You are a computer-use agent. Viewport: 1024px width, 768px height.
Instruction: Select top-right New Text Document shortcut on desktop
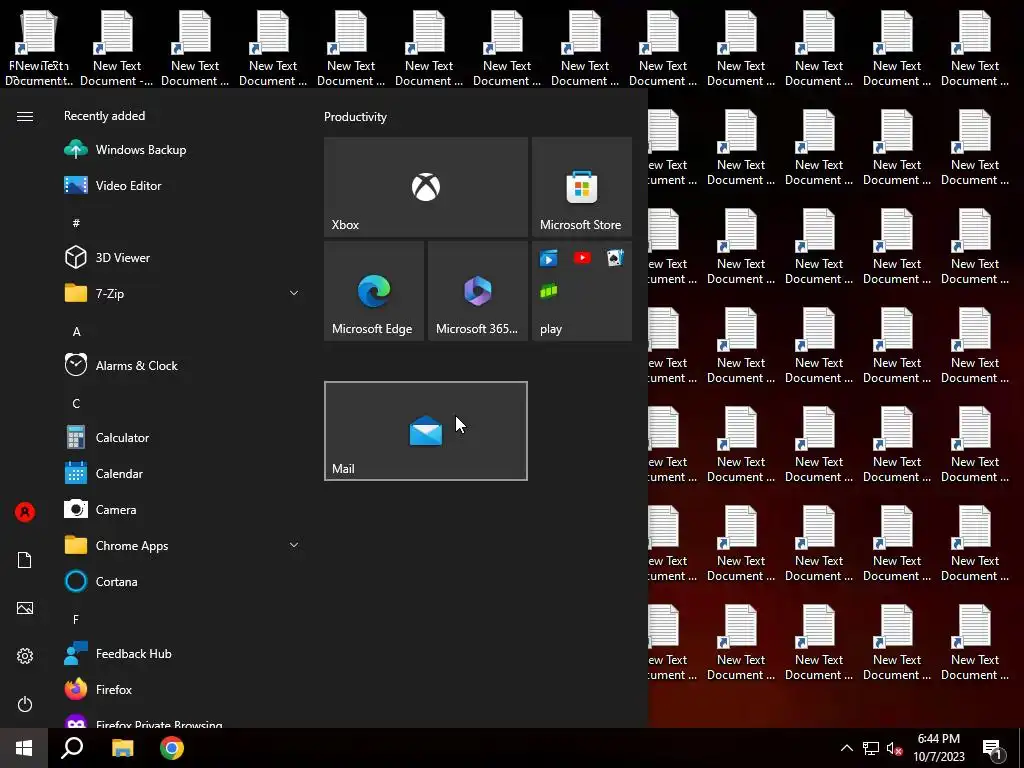pyautogui.click(x=975, y=48)
